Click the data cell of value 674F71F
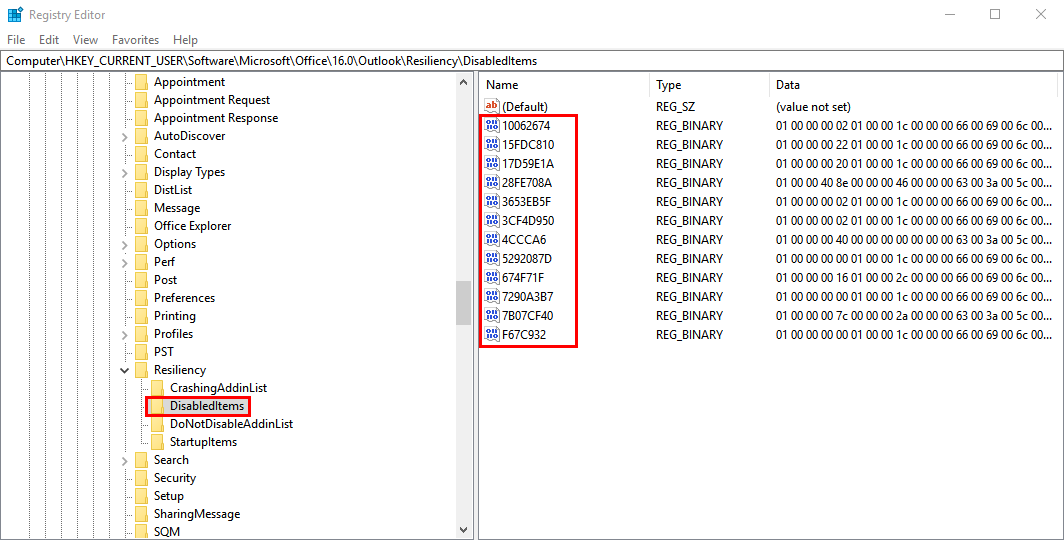The height and width of the screenshot is (540, 1064). point(914,277)
